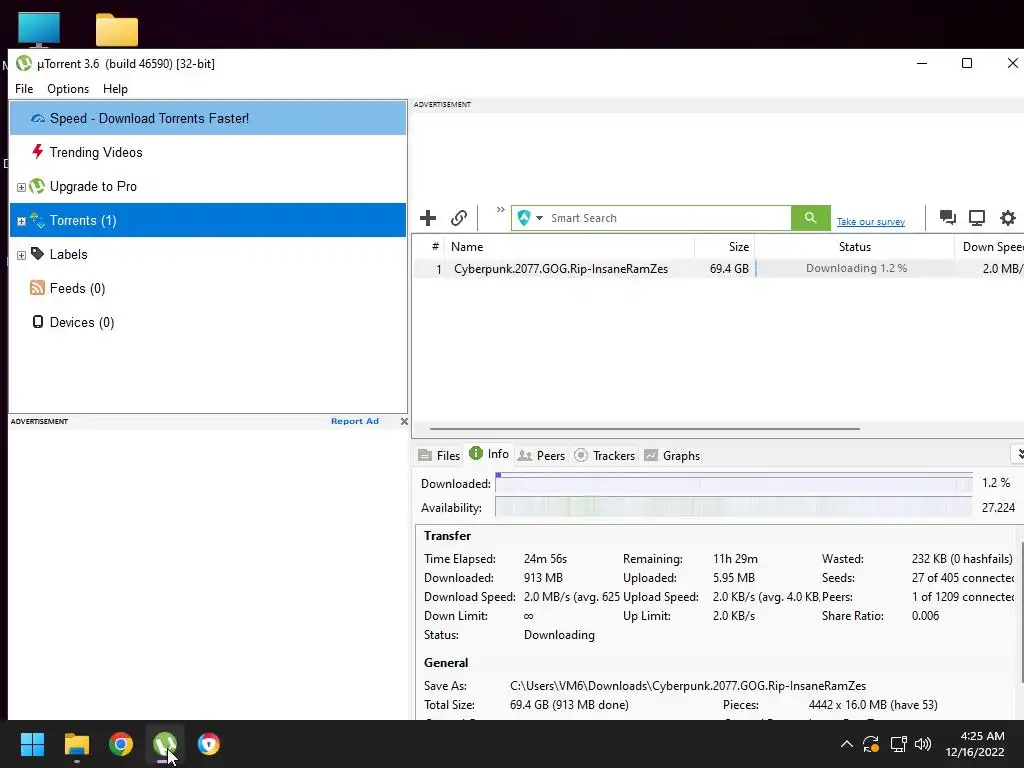Open Google Chrome from taskbar
The image size is (1024, 768).
(121, 744)
